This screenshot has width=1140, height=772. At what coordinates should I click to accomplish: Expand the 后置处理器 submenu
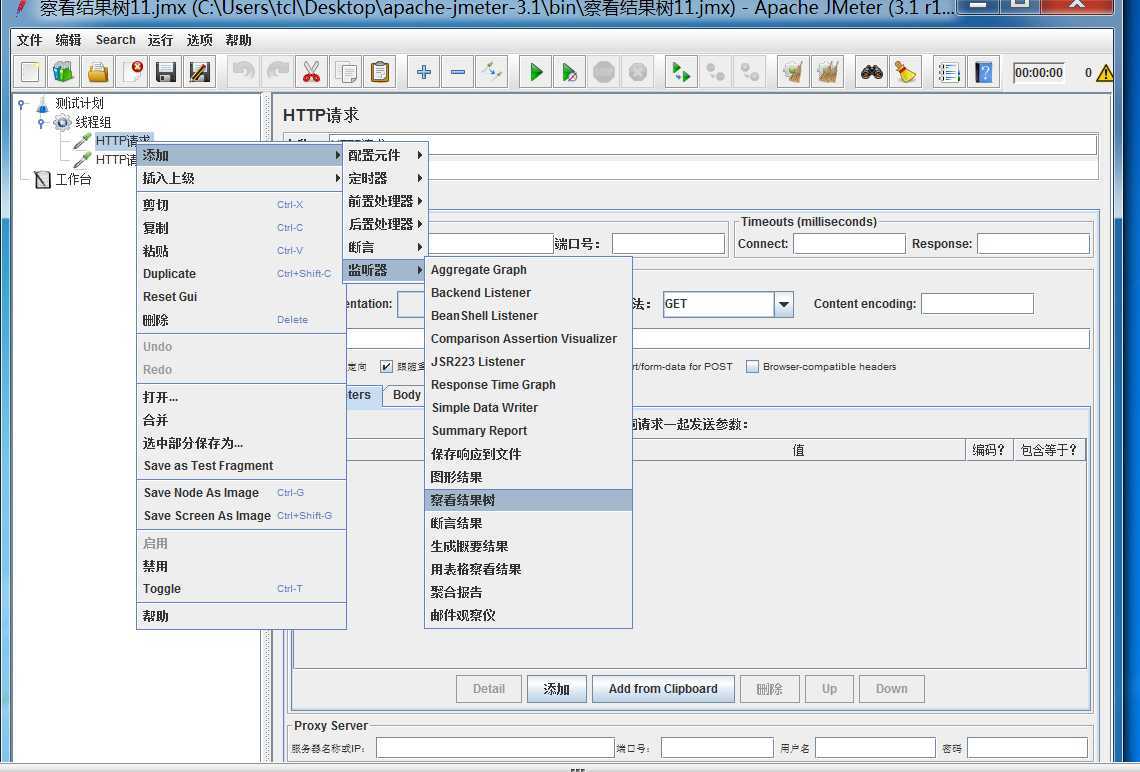click(x=385, y=224)
